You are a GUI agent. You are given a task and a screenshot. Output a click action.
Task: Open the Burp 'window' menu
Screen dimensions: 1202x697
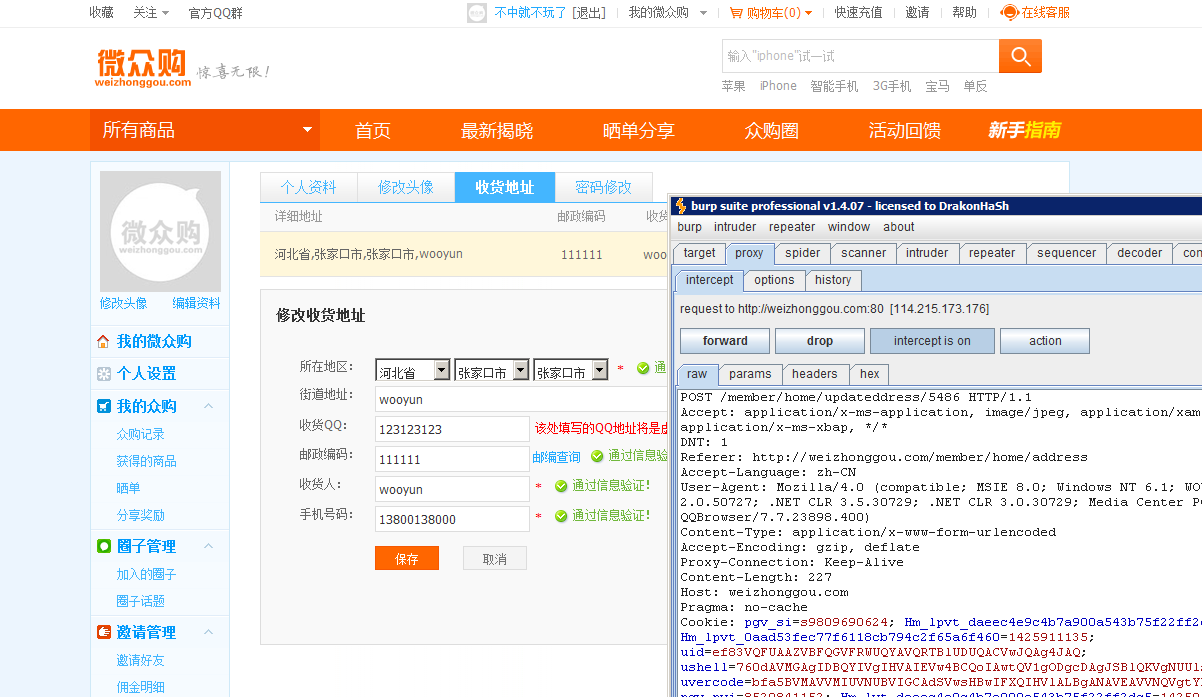(849, 227)
